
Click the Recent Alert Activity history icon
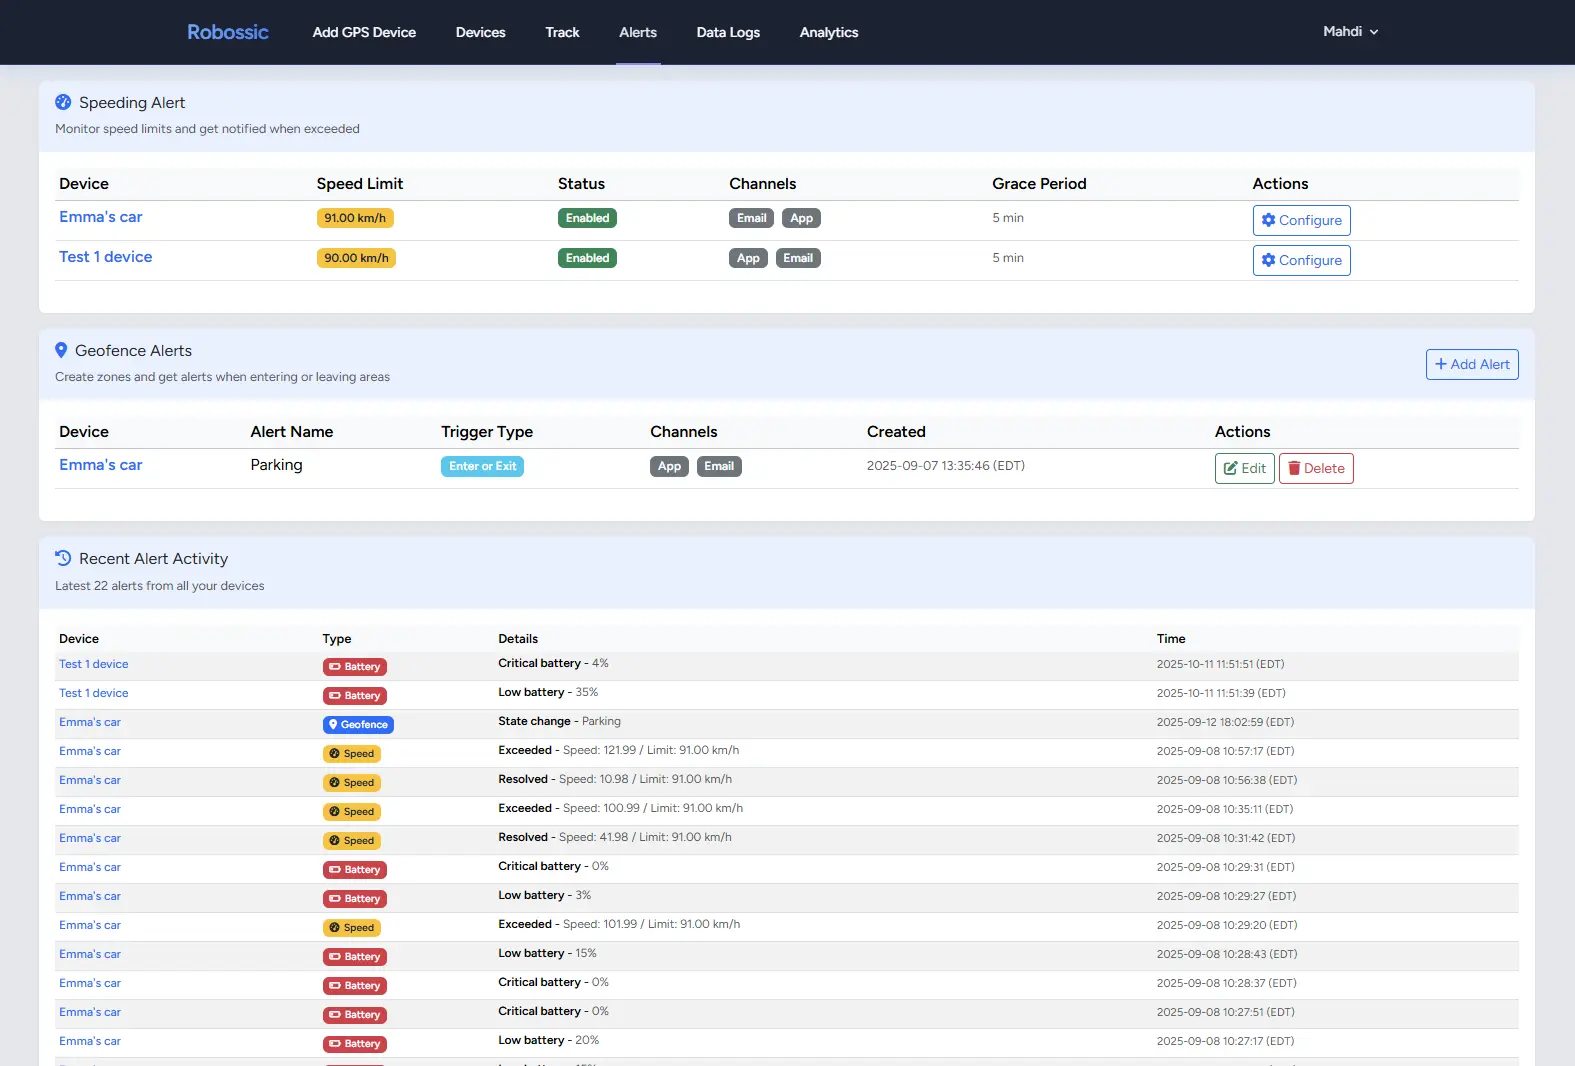tap(63, 558)
